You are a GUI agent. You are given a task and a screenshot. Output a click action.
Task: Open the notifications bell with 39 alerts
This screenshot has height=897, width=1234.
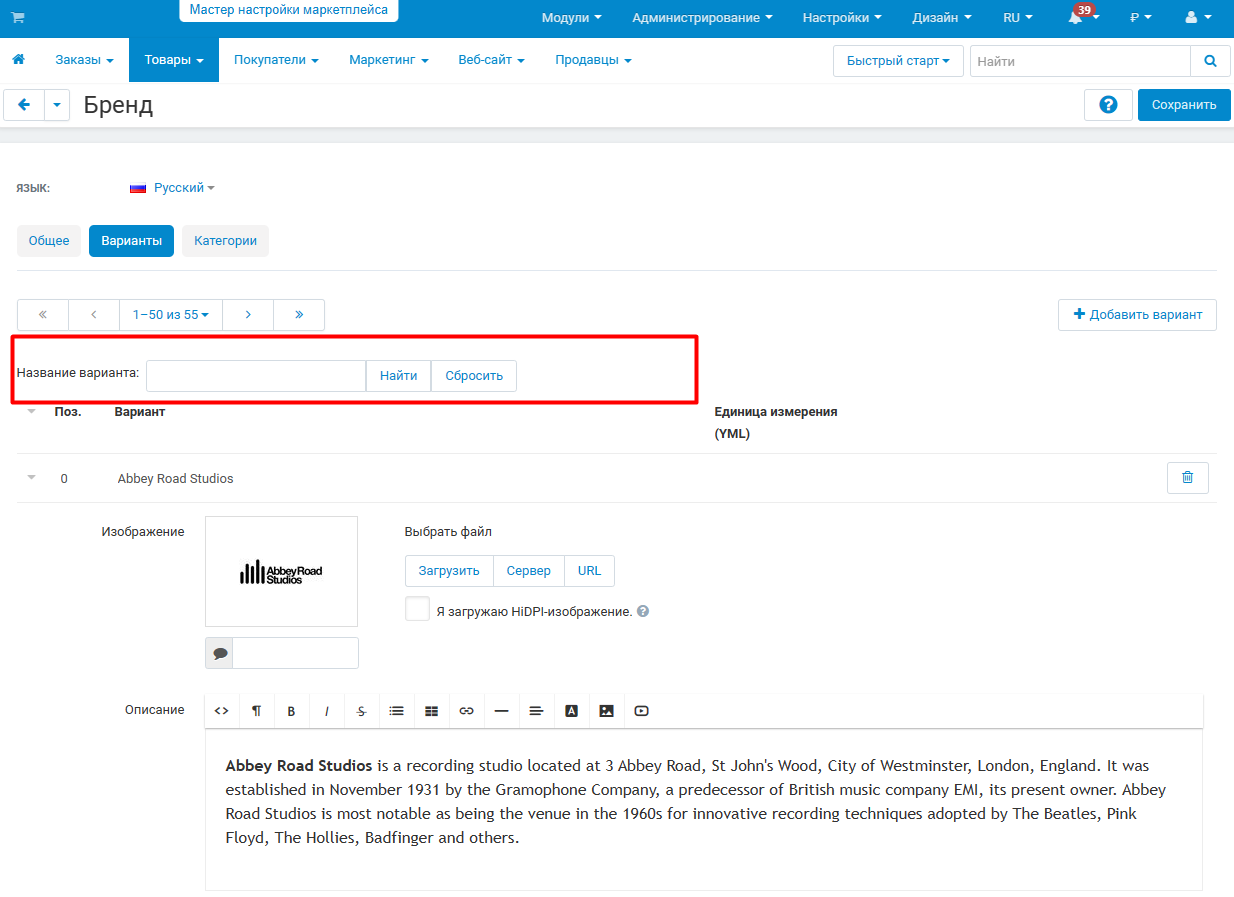coord(1082,17)
